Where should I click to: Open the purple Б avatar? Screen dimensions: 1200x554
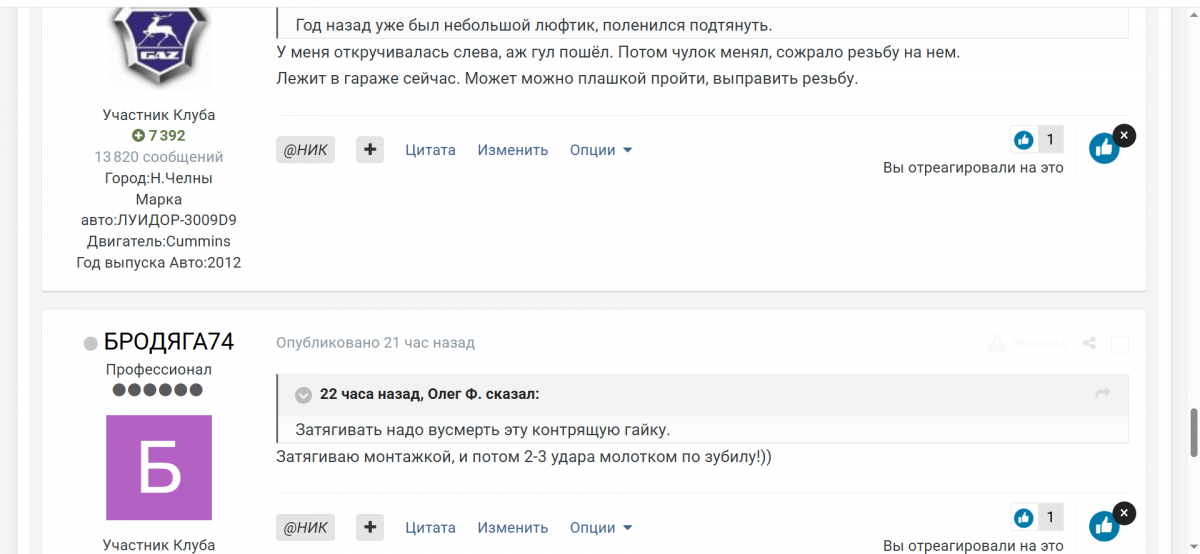(x=159, y=467)
